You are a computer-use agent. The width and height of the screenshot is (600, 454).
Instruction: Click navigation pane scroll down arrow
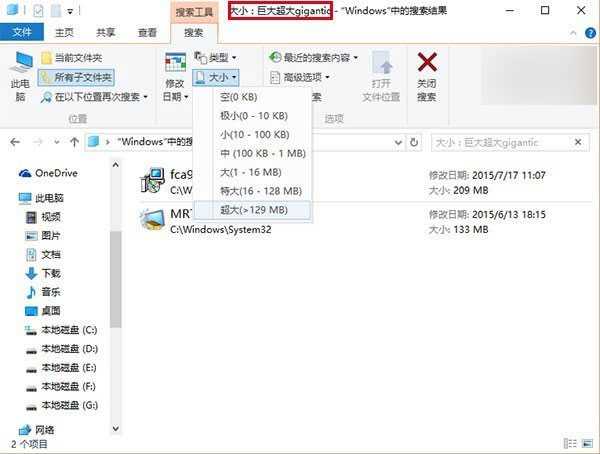116,429
